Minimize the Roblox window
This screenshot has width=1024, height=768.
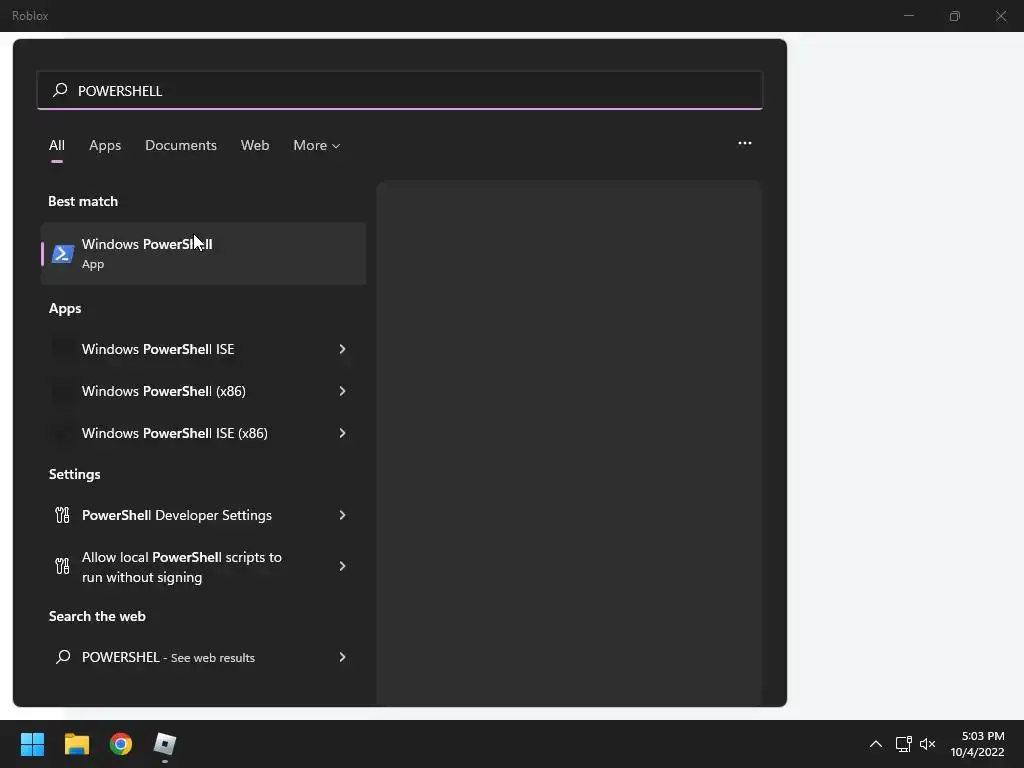click(x=908, y=16)
